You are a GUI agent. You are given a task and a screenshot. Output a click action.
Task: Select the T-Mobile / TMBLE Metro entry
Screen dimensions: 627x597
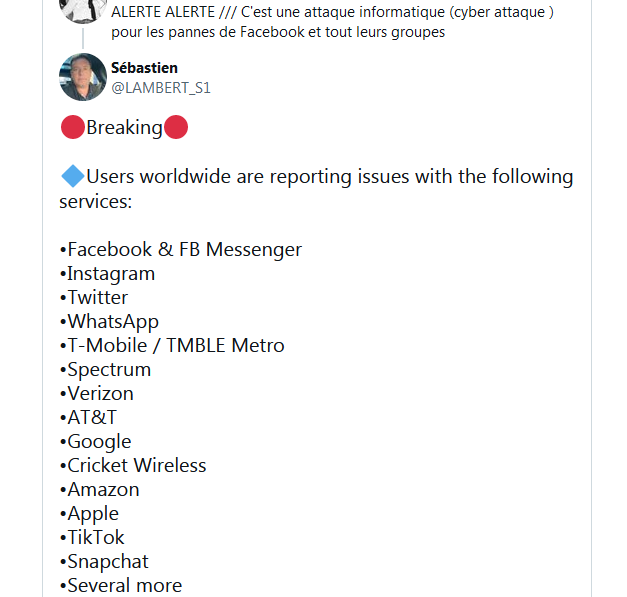tap(172, 345)
